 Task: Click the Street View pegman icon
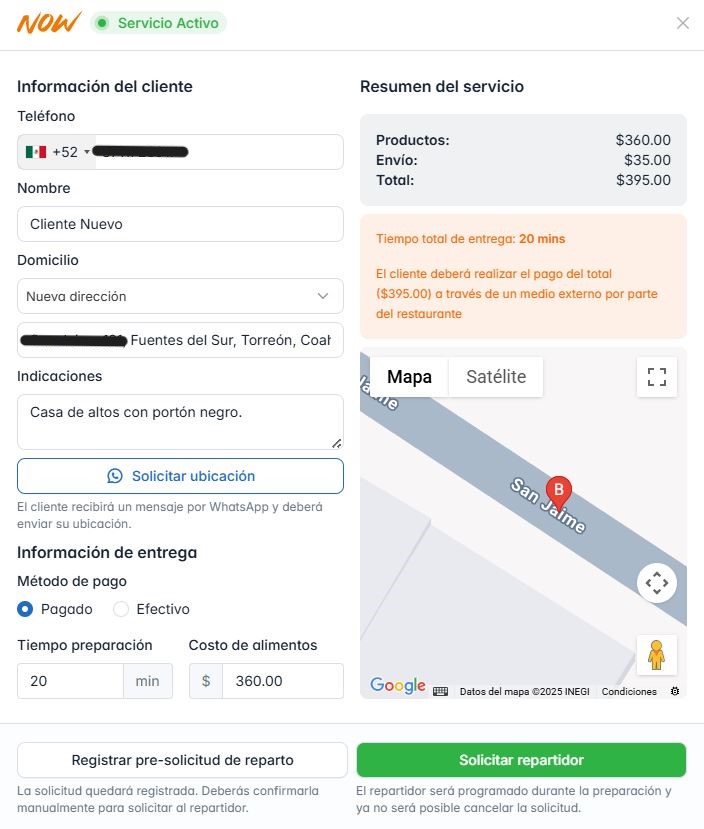click(x=657, y=655)
